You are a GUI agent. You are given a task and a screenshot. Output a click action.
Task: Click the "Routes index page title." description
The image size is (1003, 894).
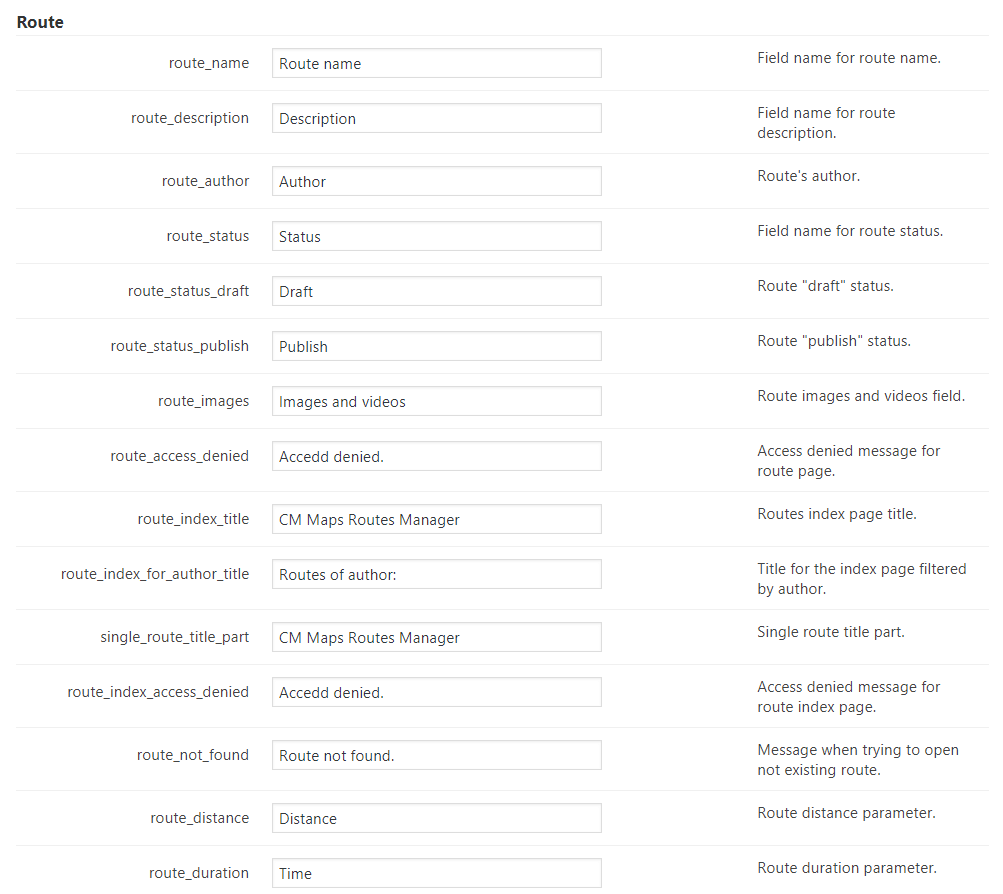coord(836,514)
